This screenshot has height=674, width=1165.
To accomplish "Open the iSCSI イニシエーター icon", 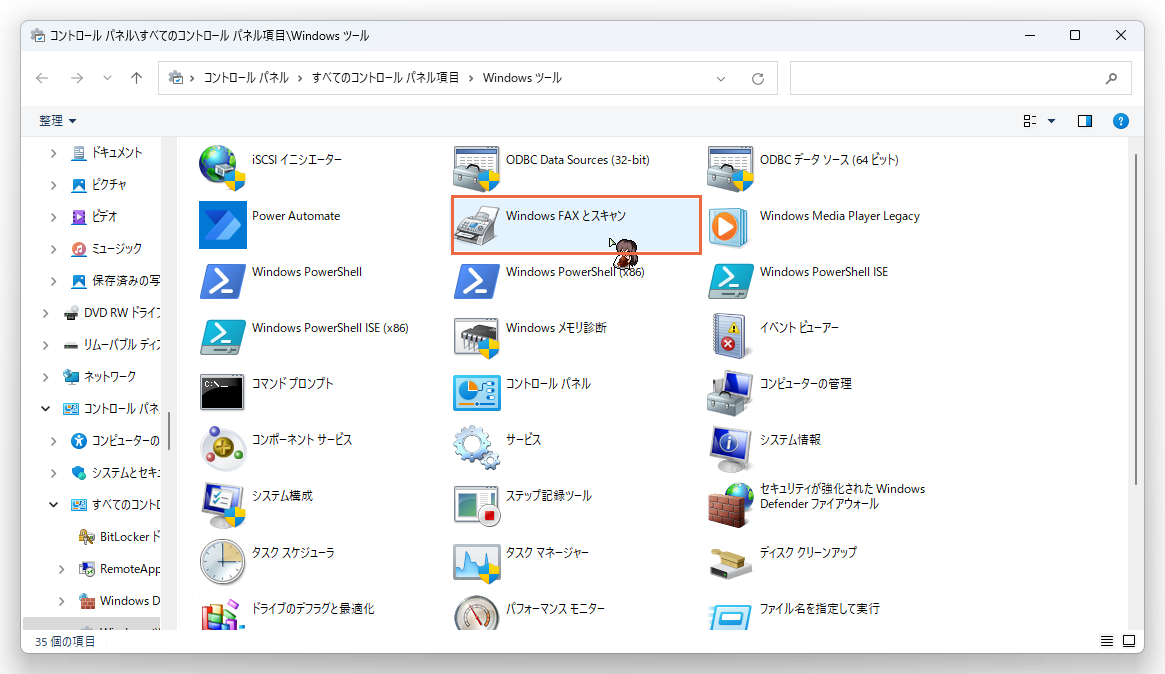I will coord(222,168).
